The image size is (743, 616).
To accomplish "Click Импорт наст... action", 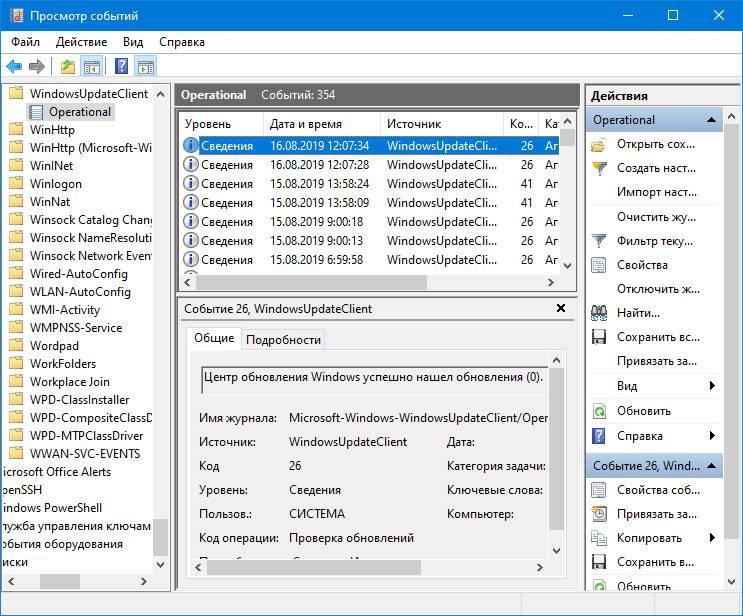I will 657,192.
